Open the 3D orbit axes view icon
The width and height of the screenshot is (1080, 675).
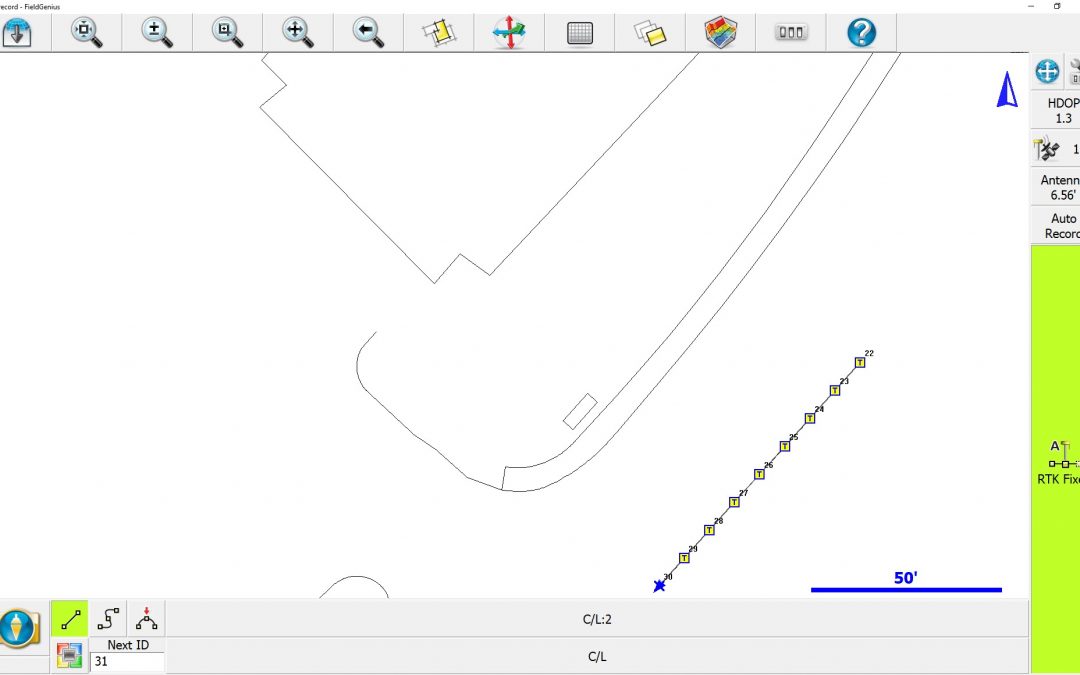(509, 32)
